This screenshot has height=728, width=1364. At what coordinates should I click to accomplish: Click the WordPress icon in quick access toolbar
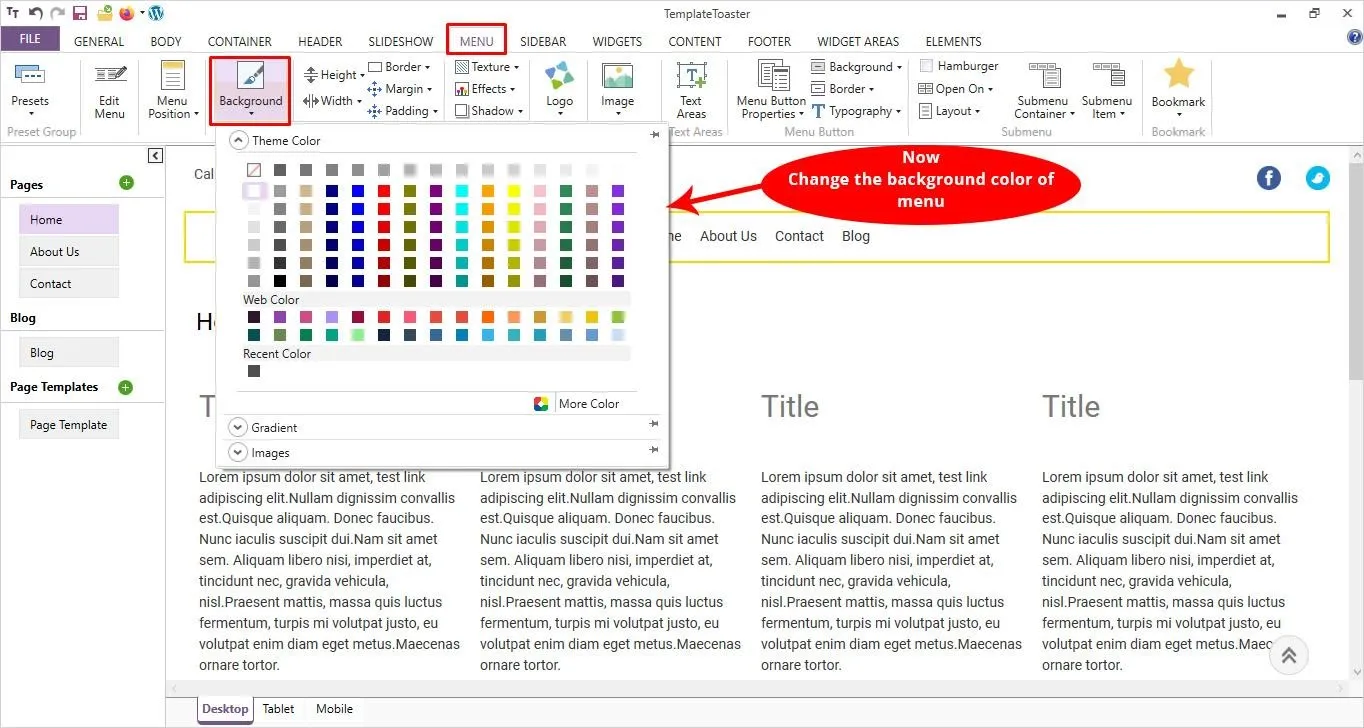click(156, 13)
